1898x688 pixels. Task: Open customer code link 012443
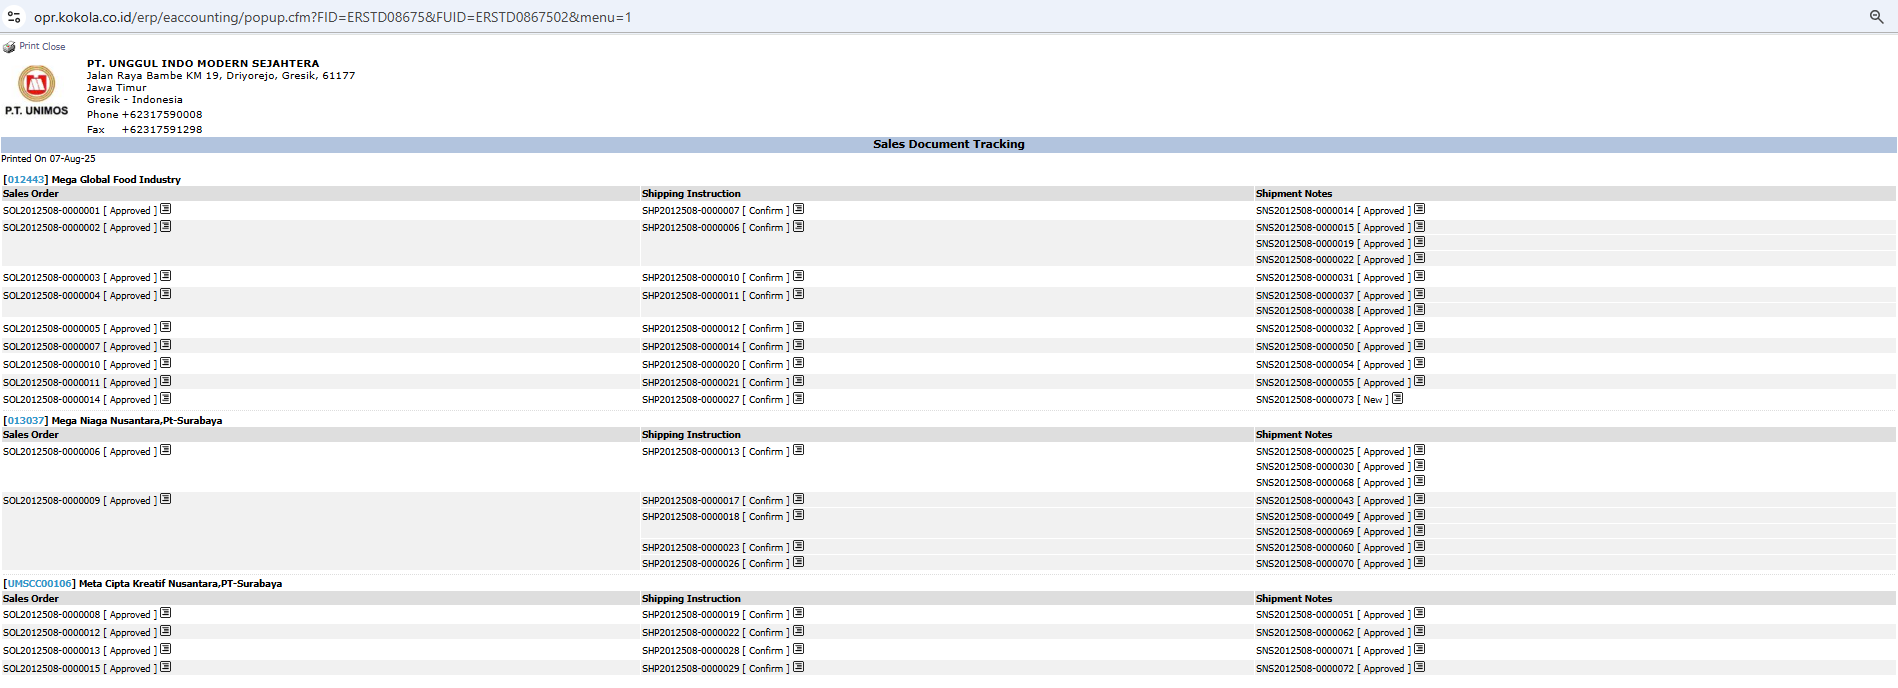coord(25,180)
